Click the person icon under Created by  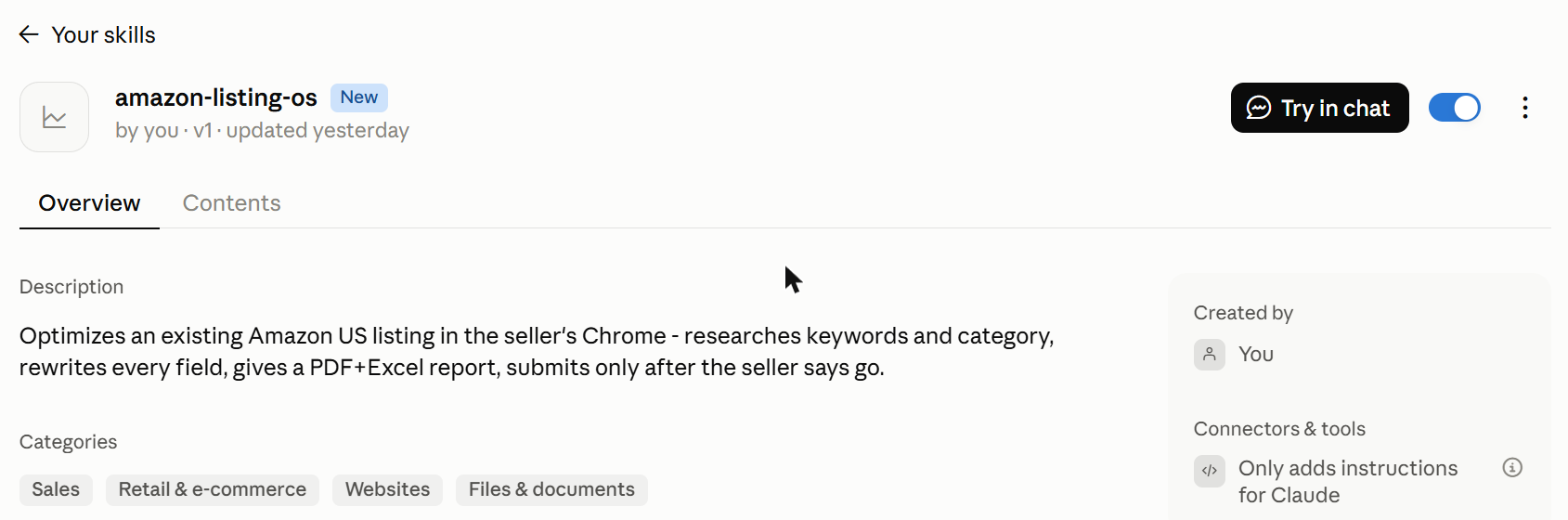(x=1209, y=354)
